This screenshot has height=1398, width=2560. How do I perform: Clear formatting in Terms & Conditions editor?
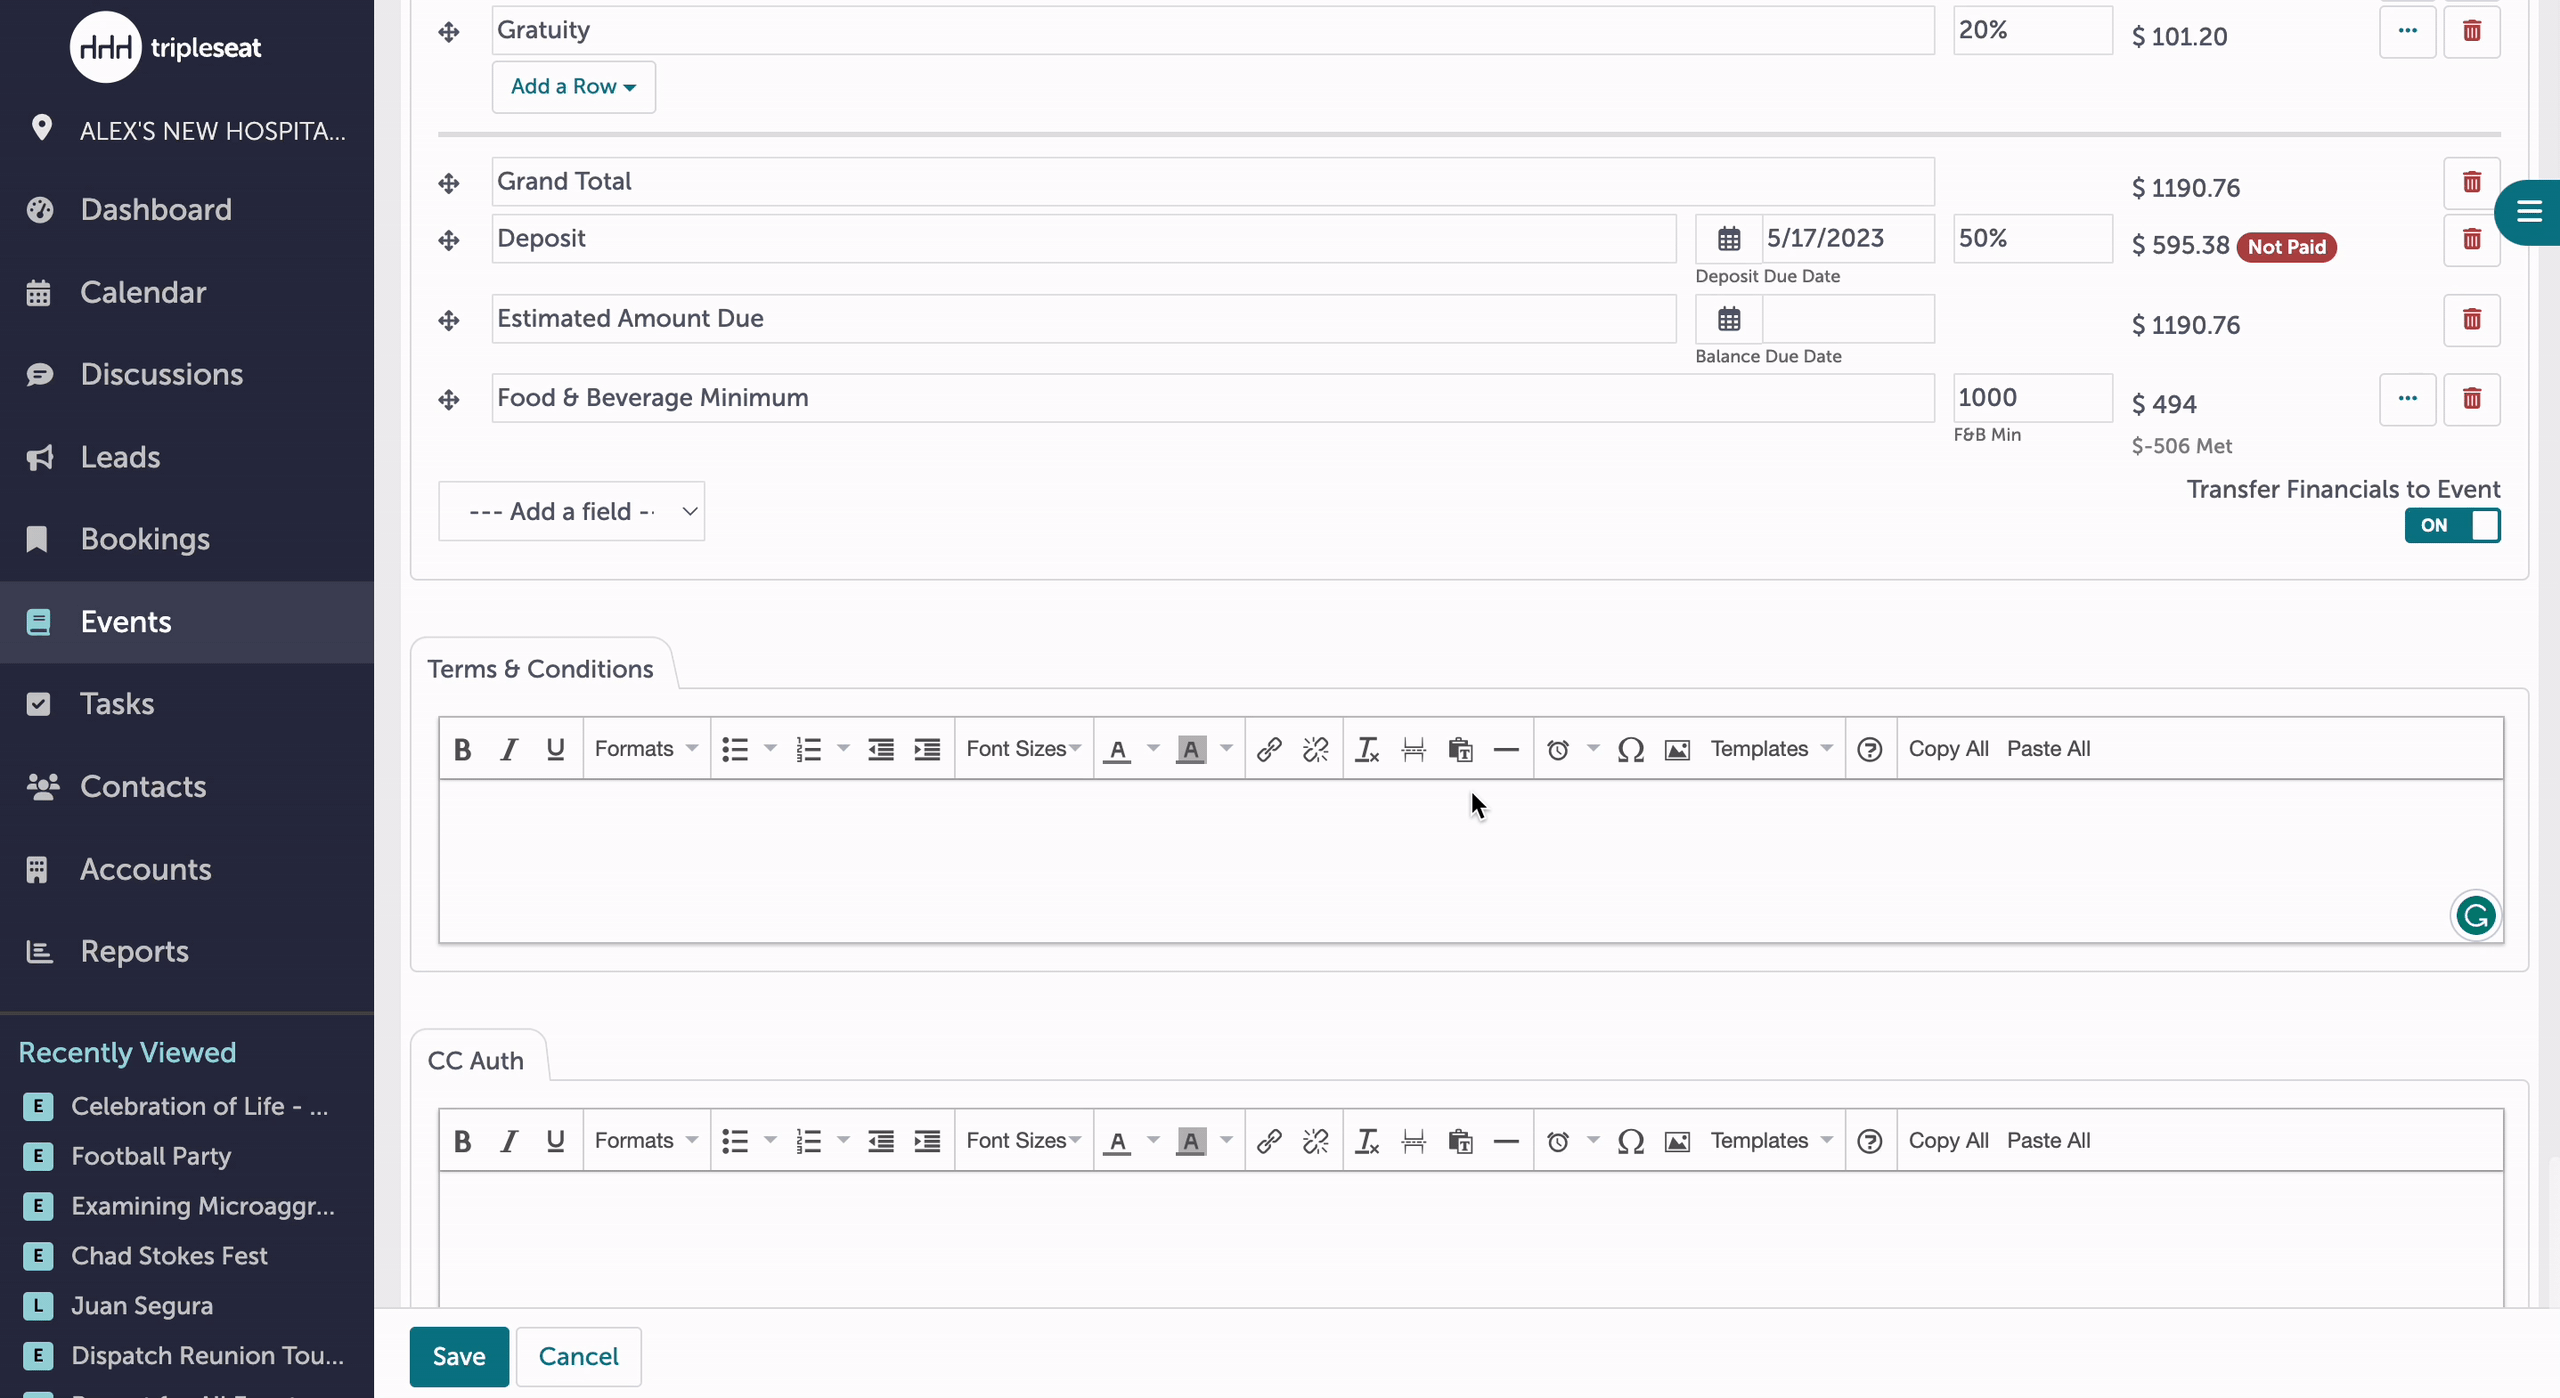pos(1367,749)
